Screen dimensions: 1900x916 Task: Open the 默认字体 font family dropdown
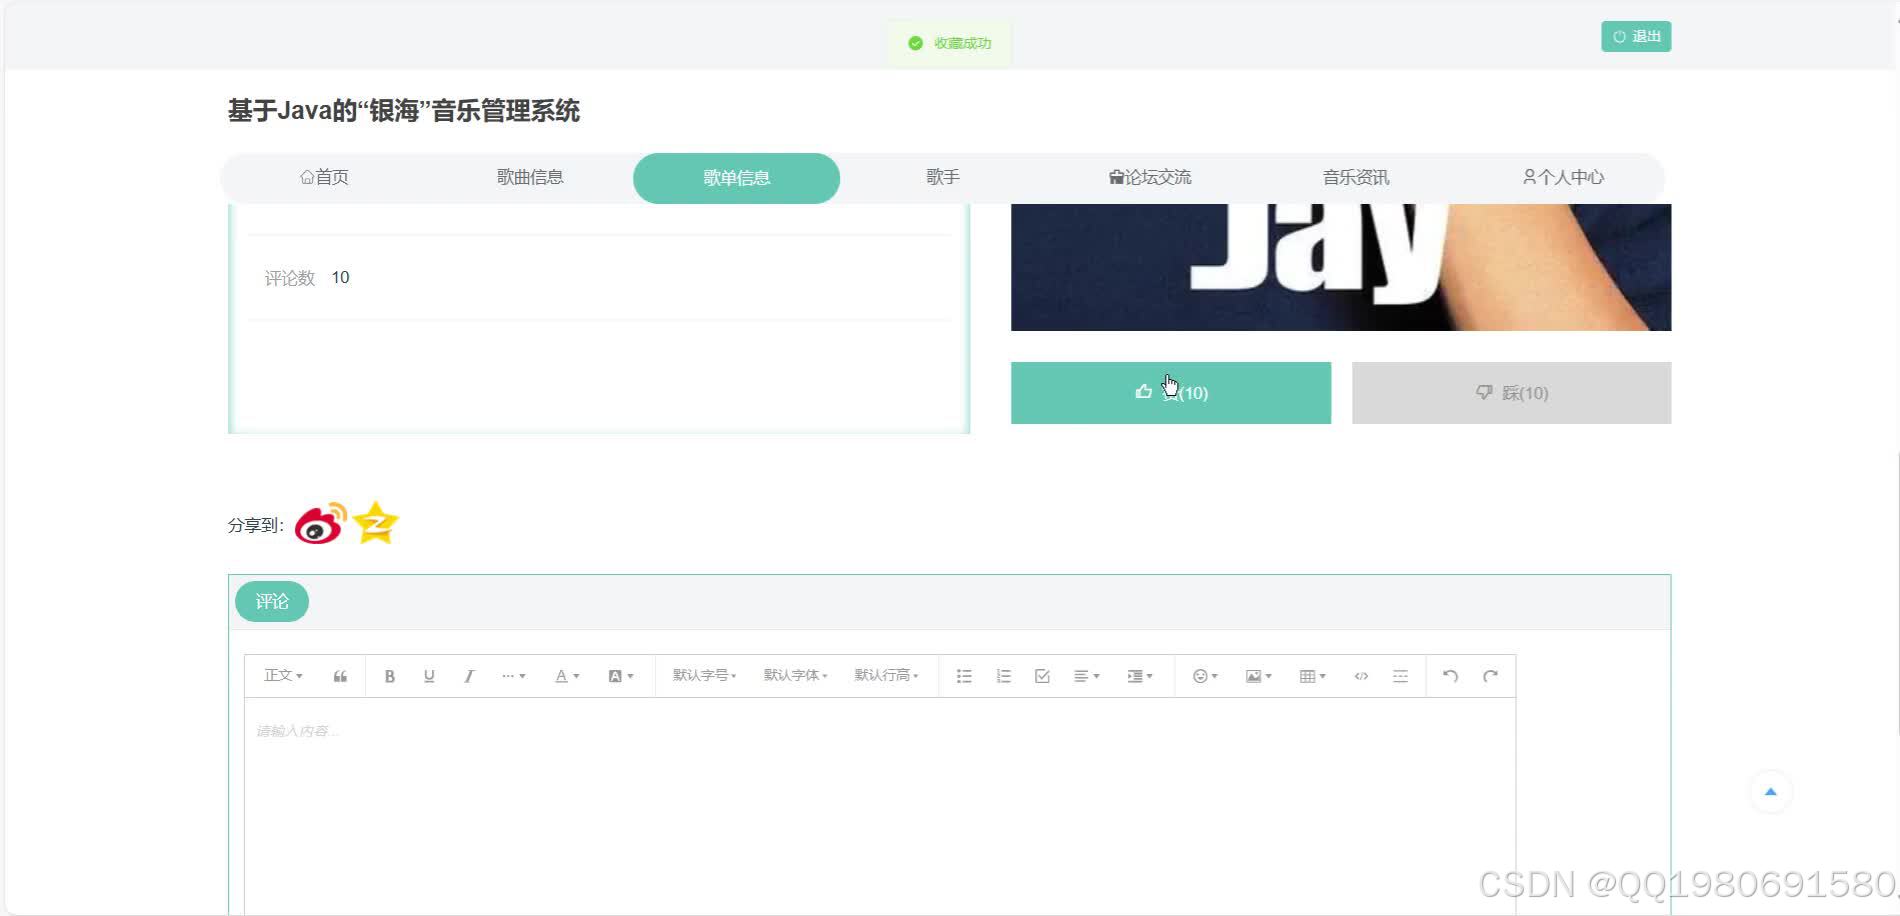pyautogui.click(x=795, y=675)
